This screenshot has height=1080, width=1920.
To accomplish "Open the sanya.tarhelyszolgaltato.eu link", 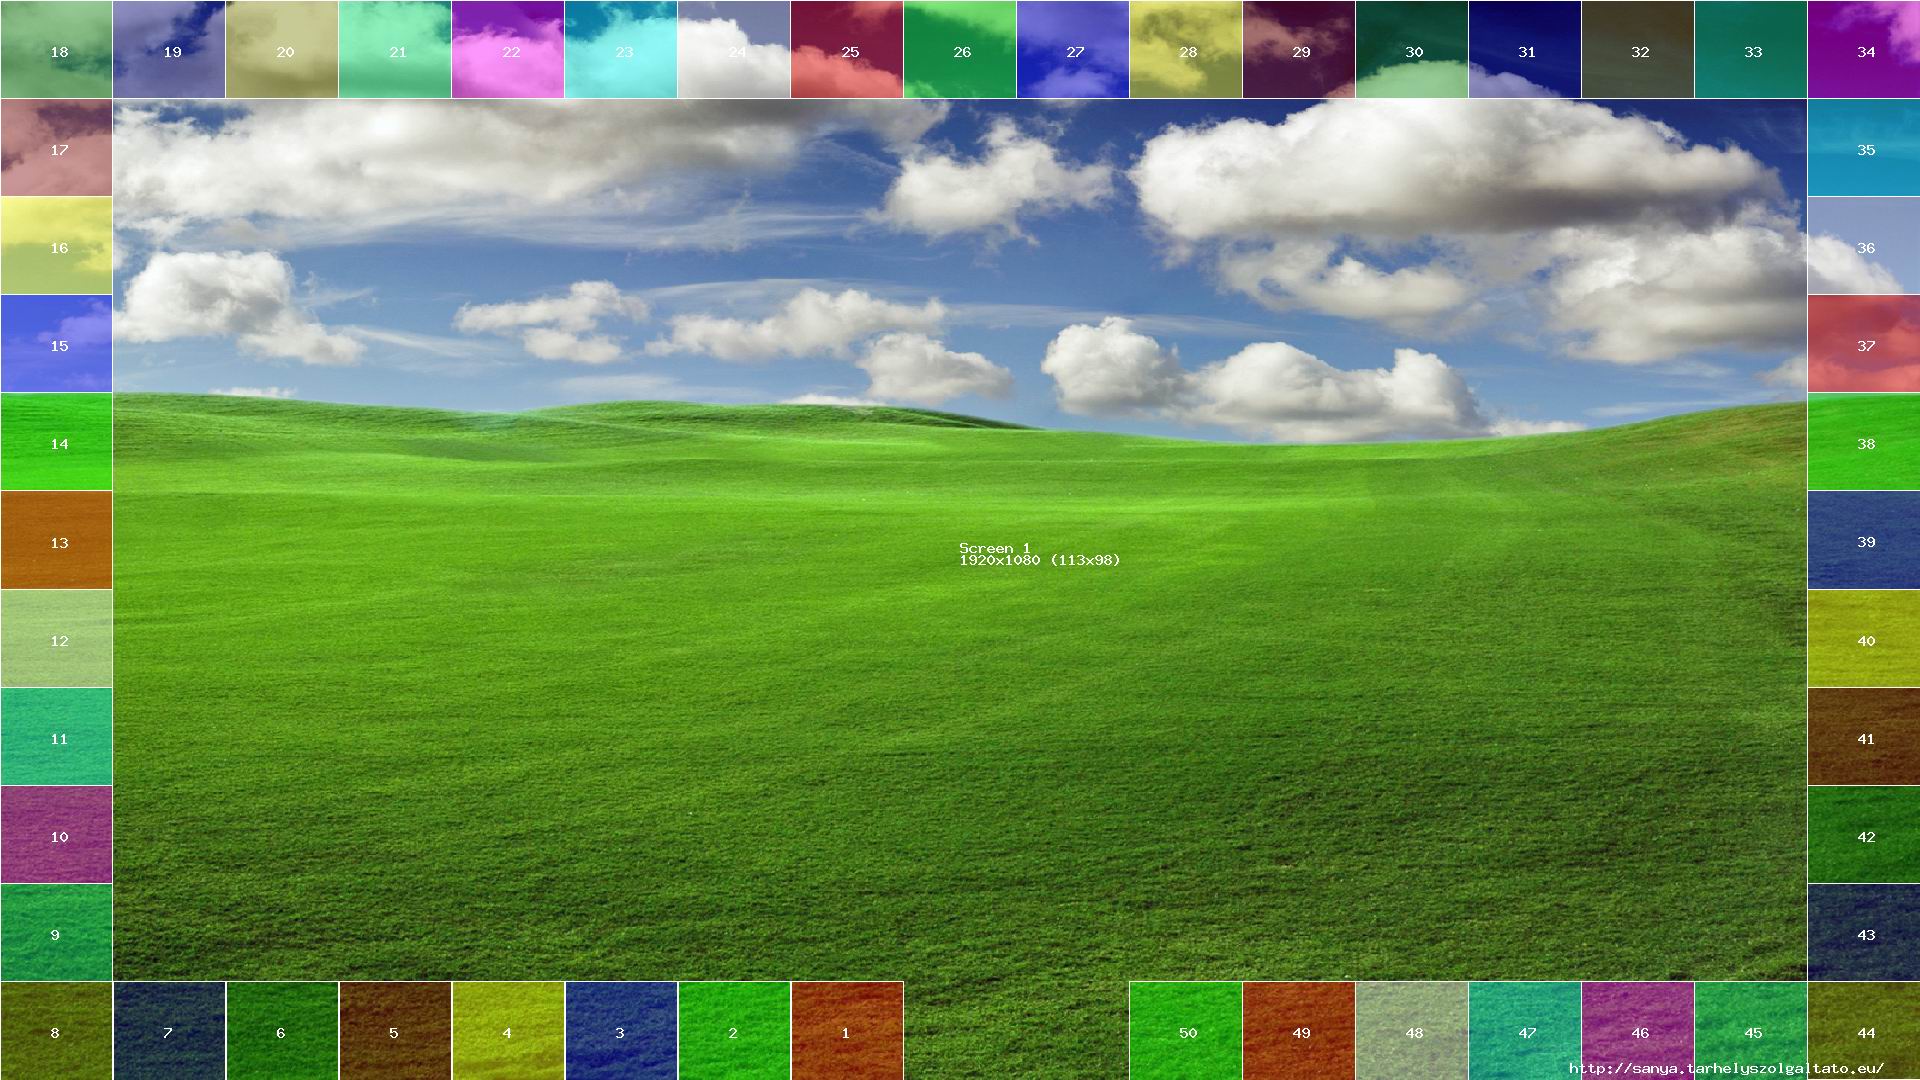I will point(1726,1069).
